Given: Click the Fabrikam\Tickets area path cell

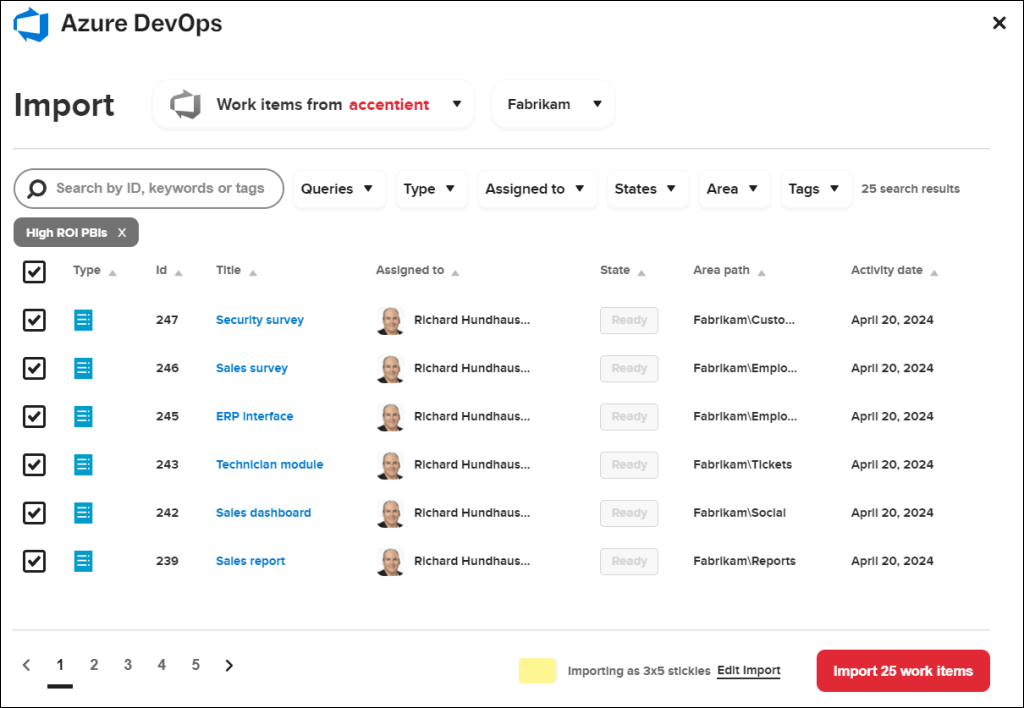Looking at the screenshot, I should tap(743, 465).
